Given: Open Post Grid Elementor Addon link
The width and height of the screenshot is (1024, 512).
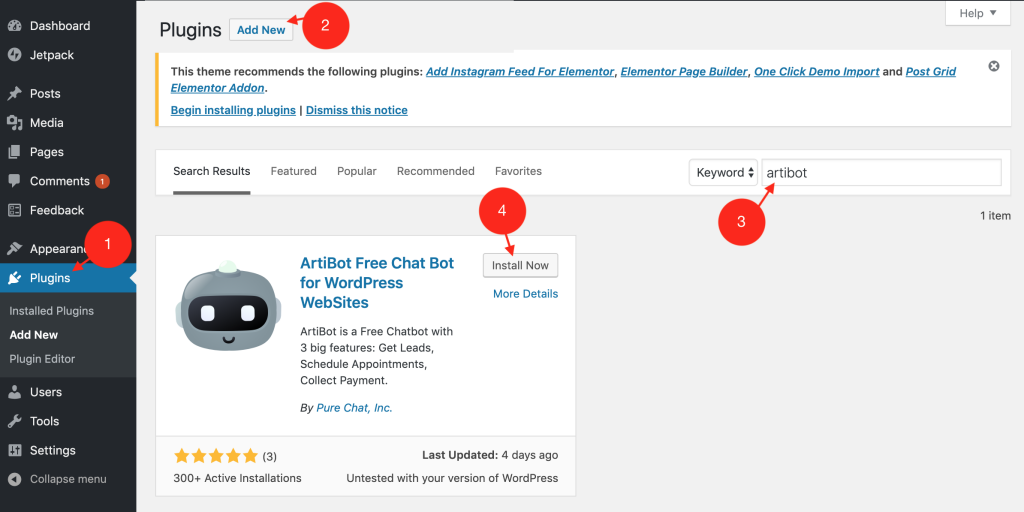Looking at the screenshot, I should [x=931, y=72].
